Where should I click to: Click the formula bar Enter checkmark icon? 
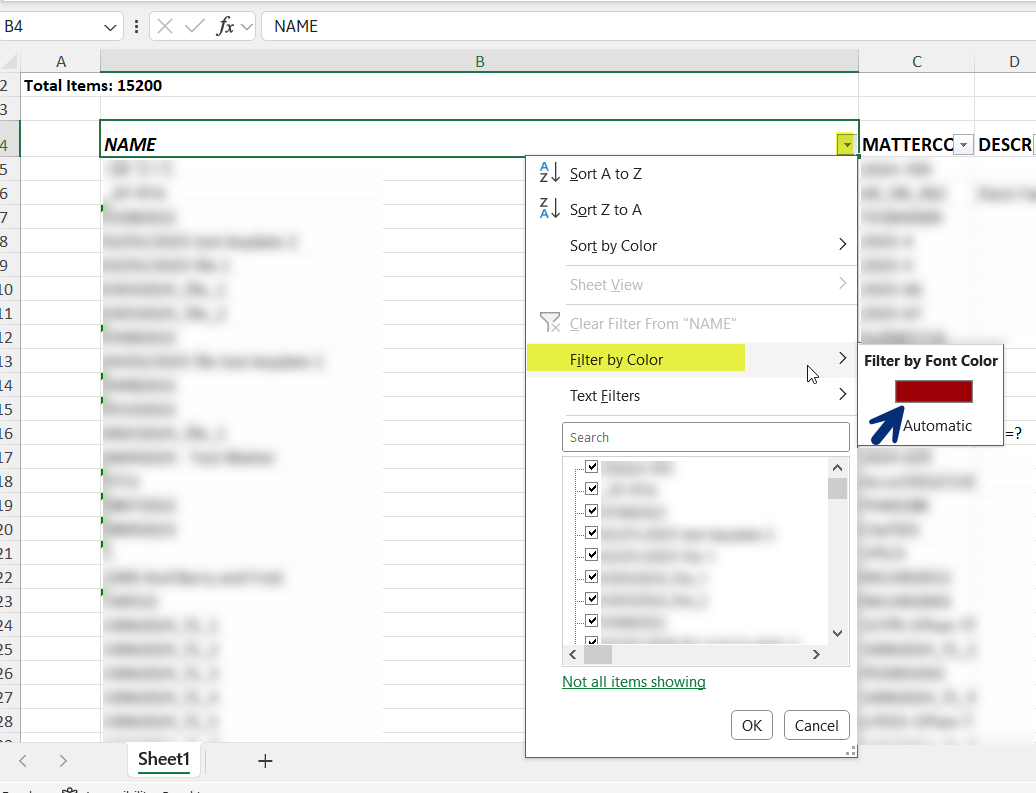point(194,26)
